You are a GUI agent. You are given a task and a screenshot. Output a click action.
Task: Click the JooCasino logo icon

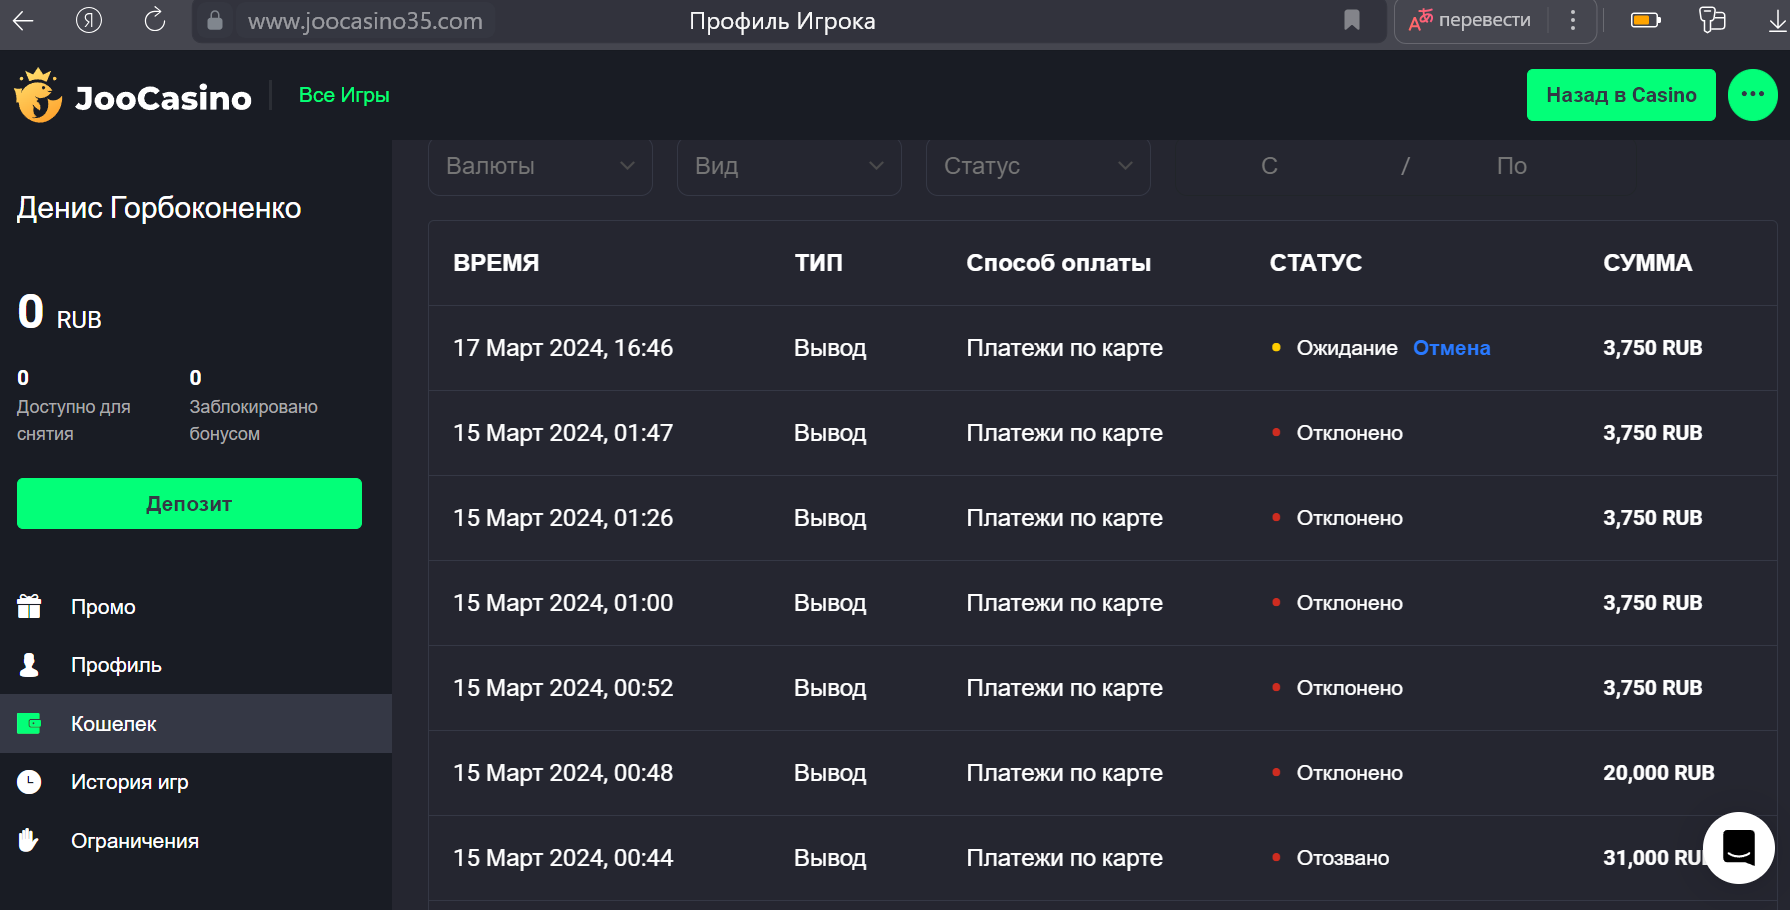point(38,96)
